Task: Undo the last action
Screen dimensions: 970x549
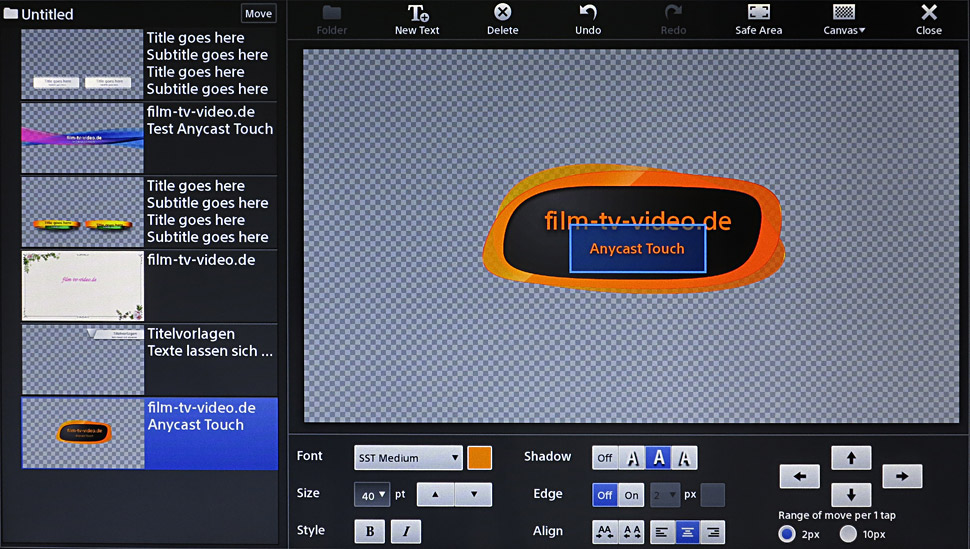Action: point(588,19)
